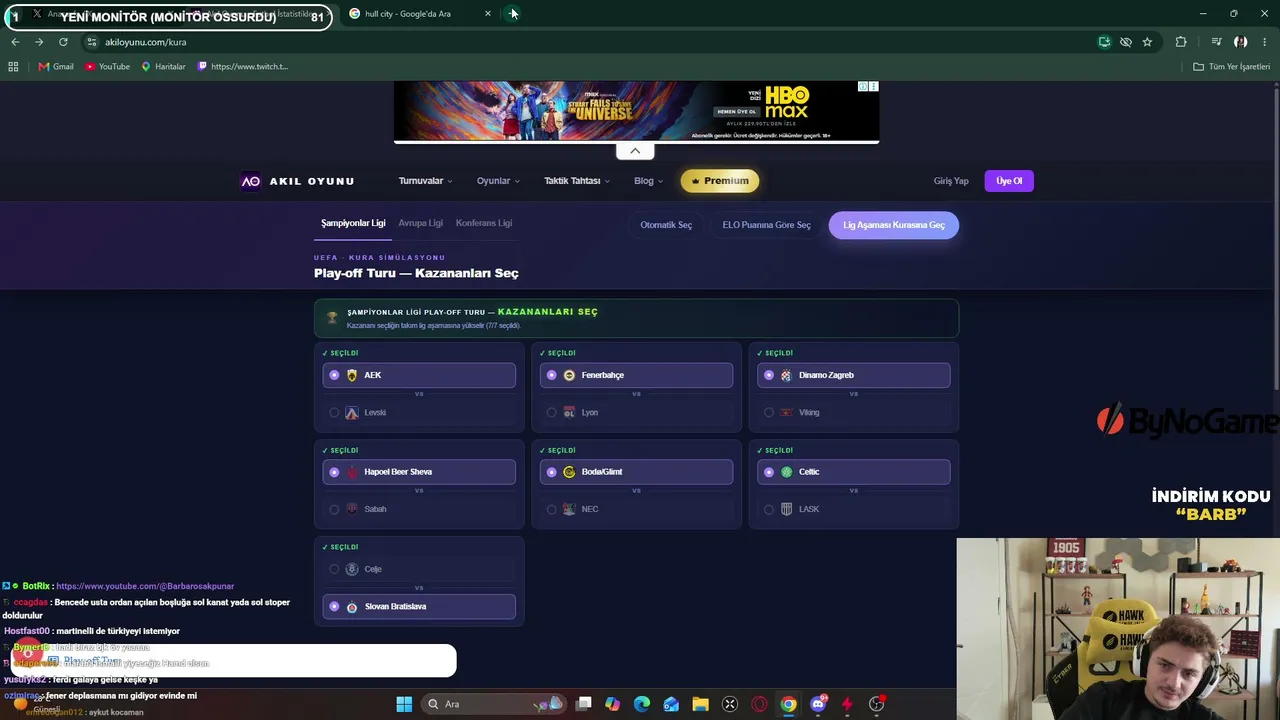The width and height of the screenshot is (1280, 720).
Task: Open the Twitch bookmark
Action: coord(243,66)
